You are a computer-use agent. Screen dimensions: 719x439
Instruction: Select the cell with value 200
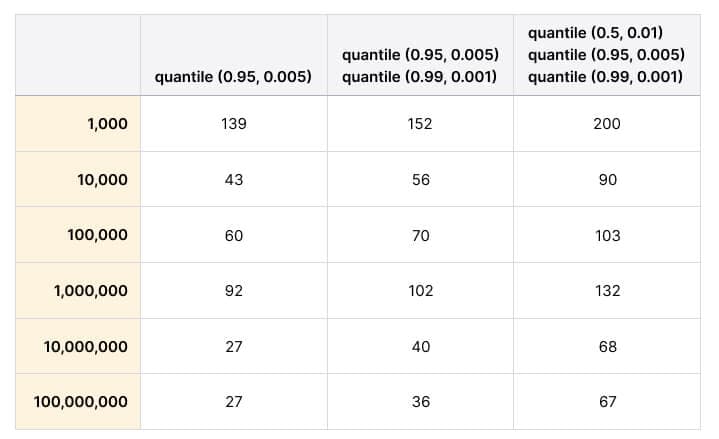point(606,124)
